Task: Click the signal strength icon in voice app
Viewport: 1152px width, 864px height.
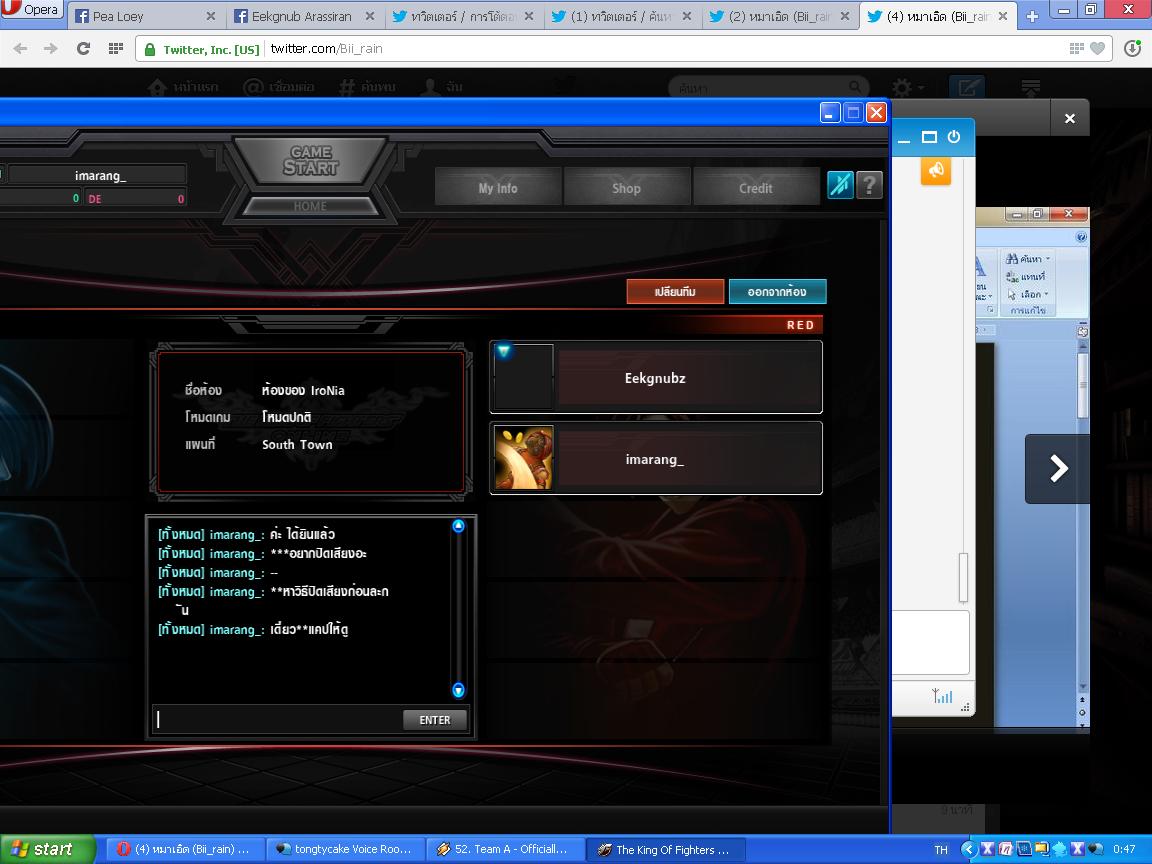Action: [942, 695]
